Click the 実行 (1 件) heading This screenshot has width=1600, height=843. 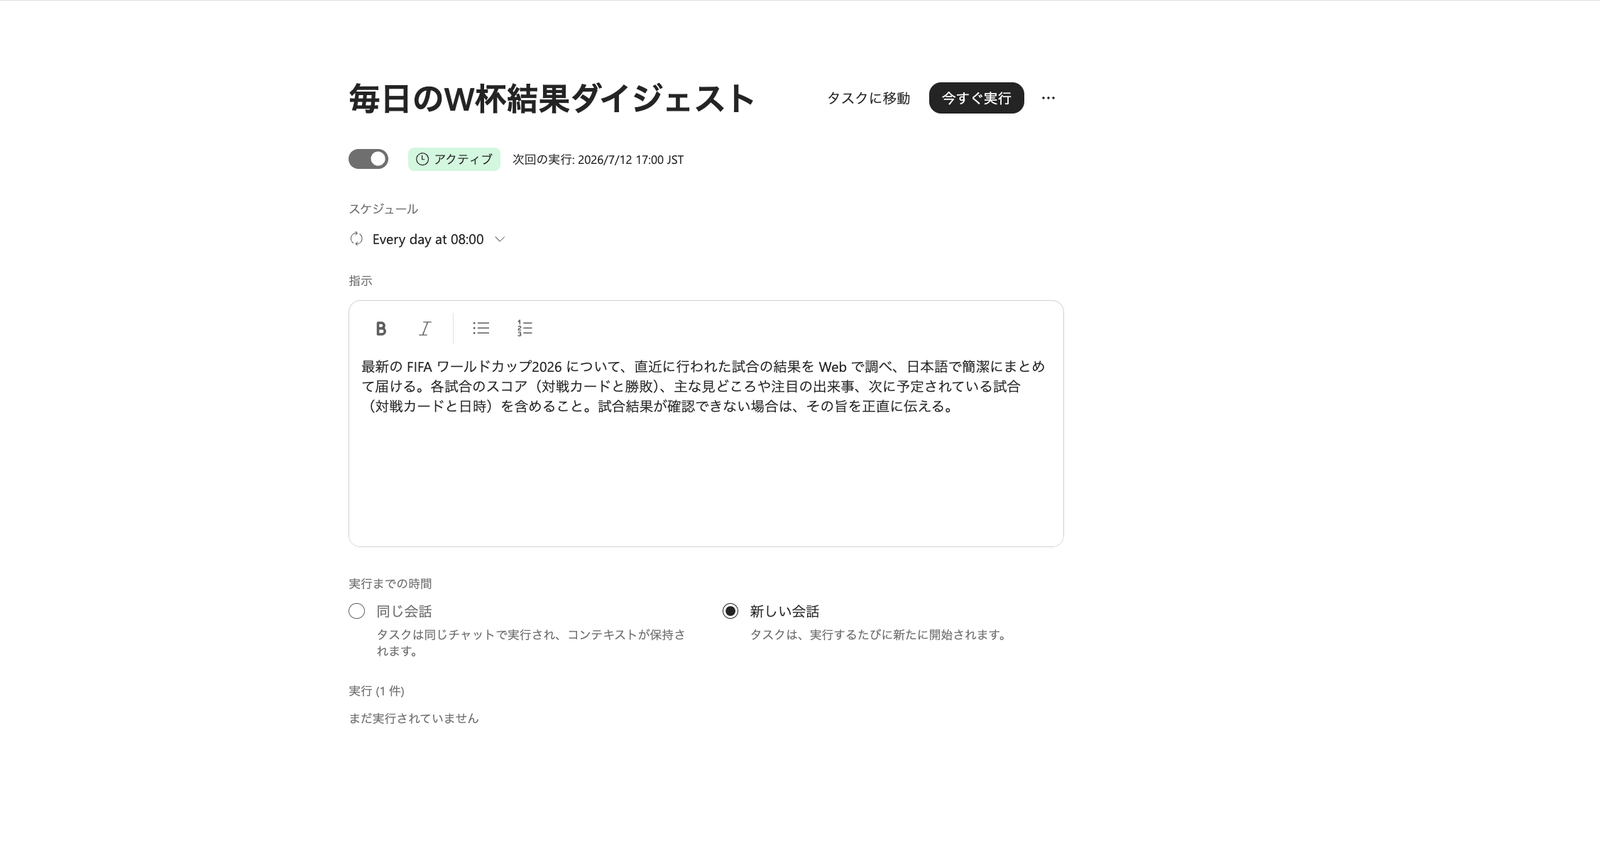tap(376, 691)
